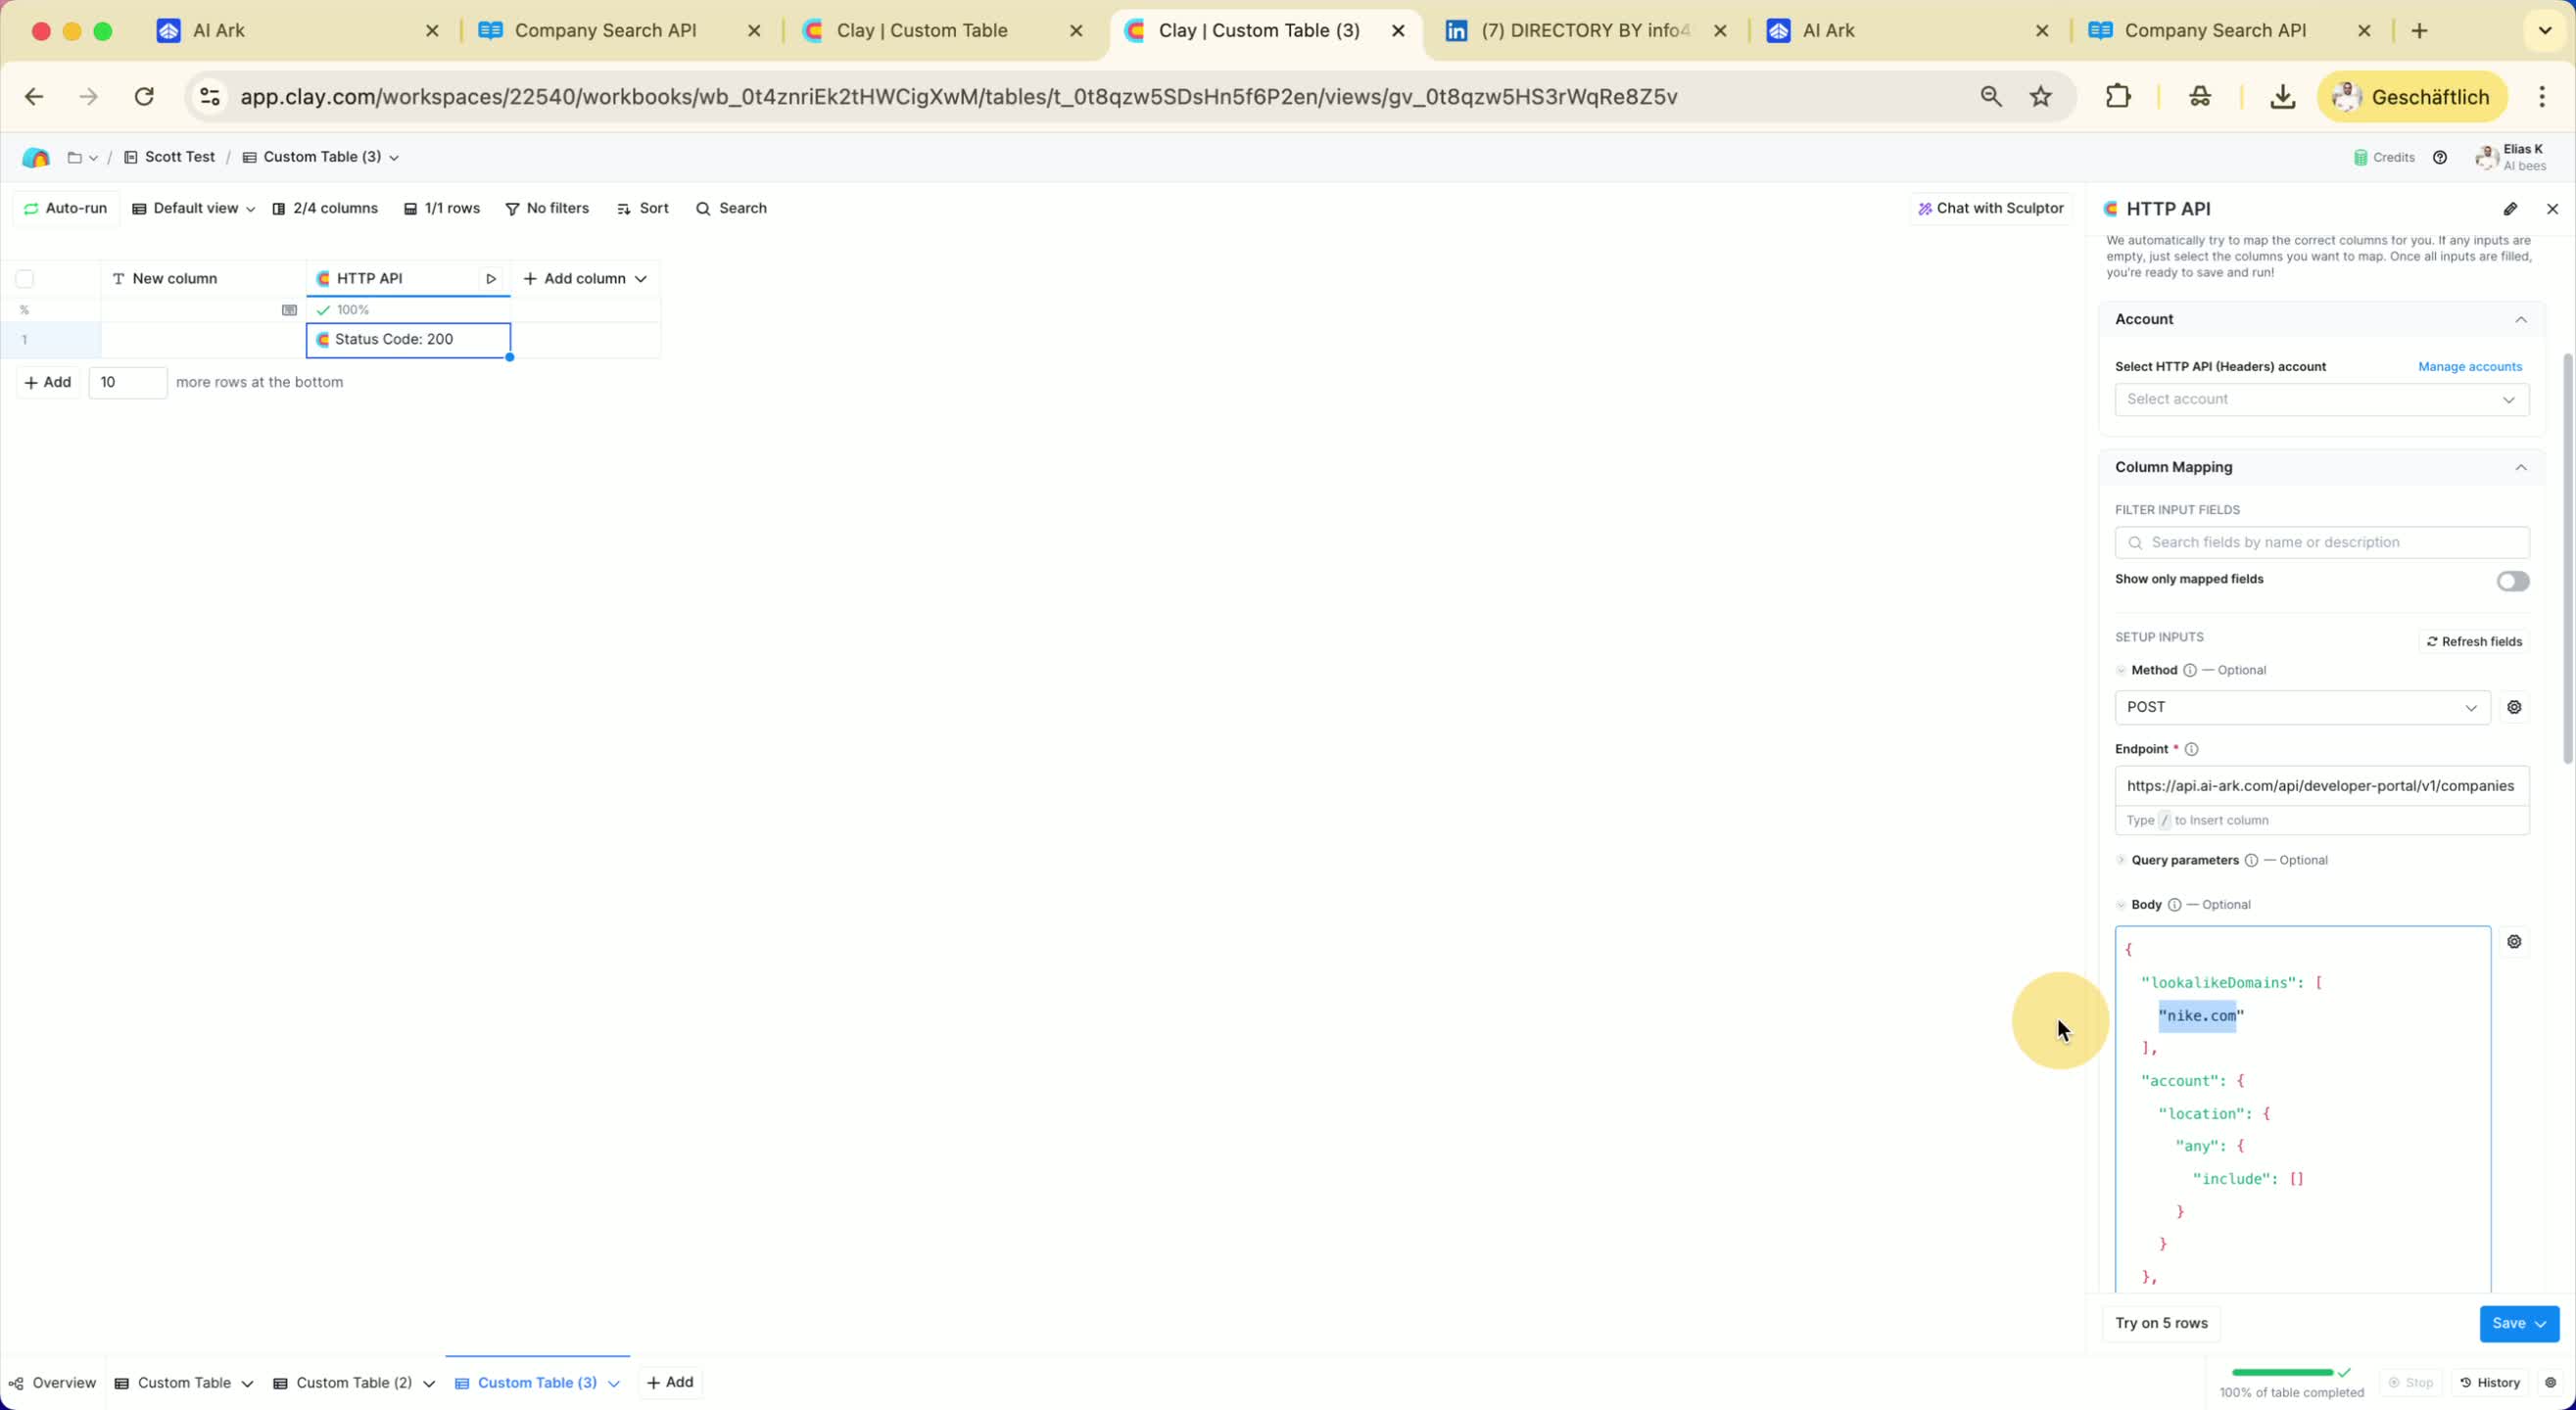Click the browser downloads icon
The width and height of the screenshot is (2576, 1410).
tap(2282, 97)
